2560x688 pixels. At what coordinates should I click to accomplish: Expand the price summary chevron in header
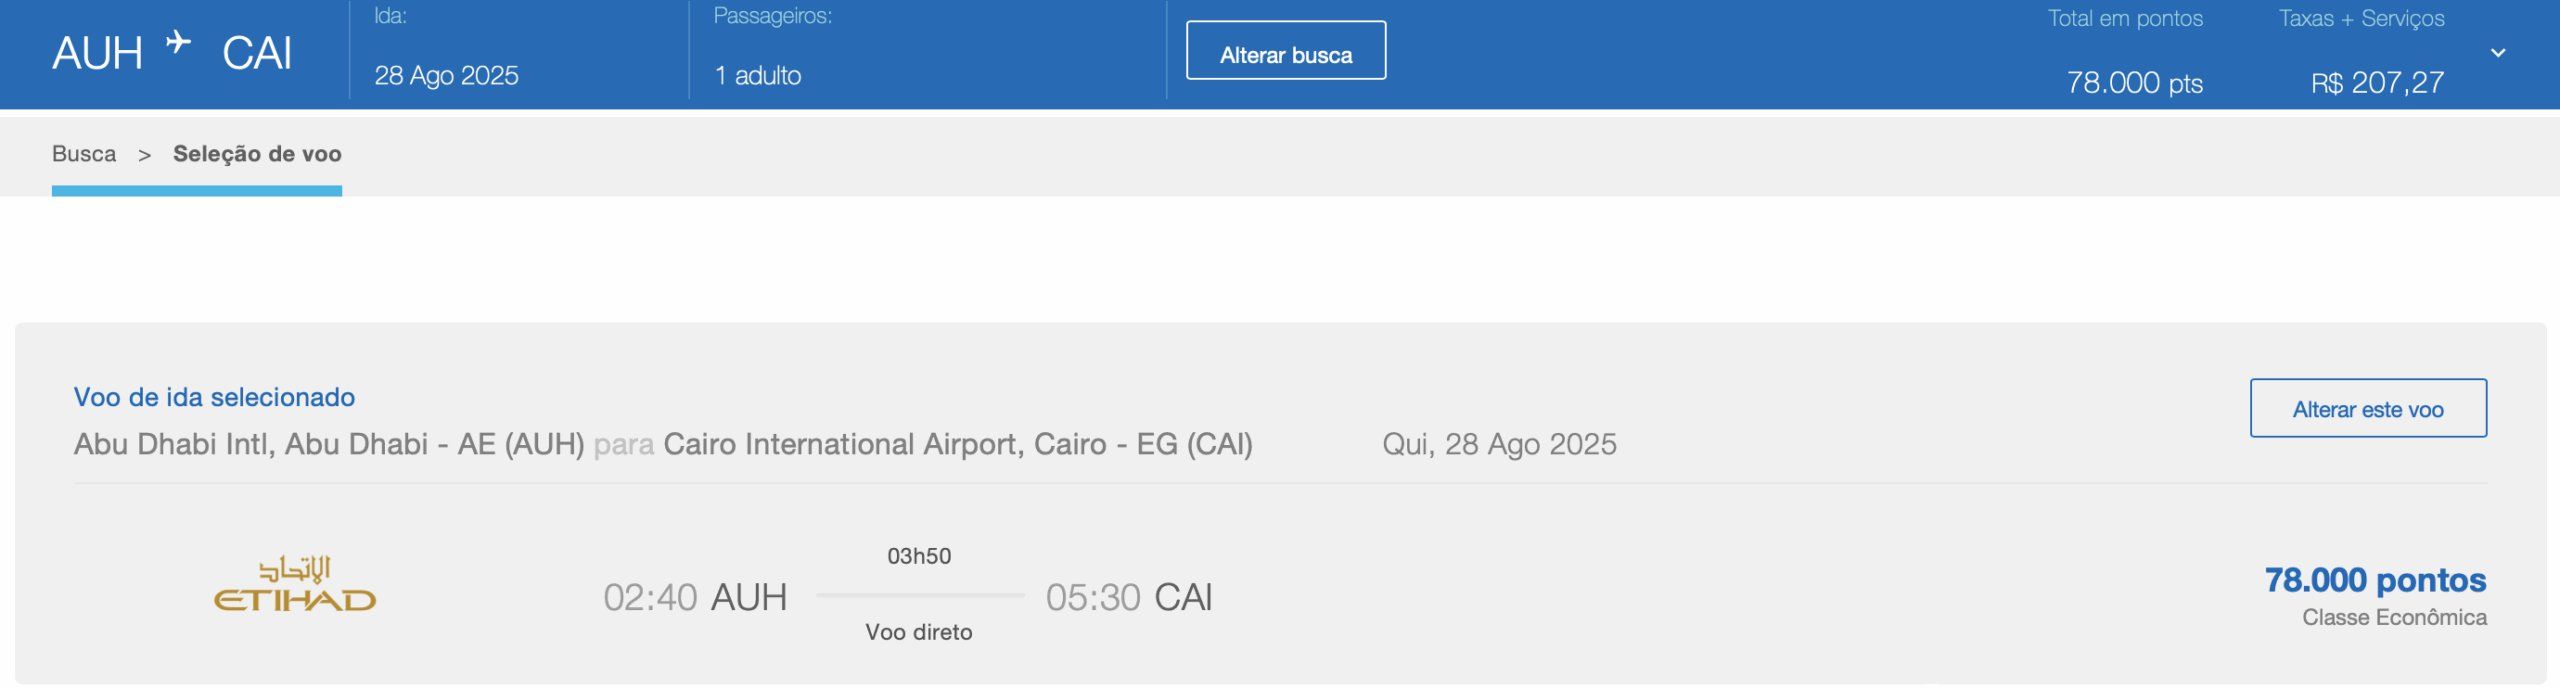[2498, 53]
